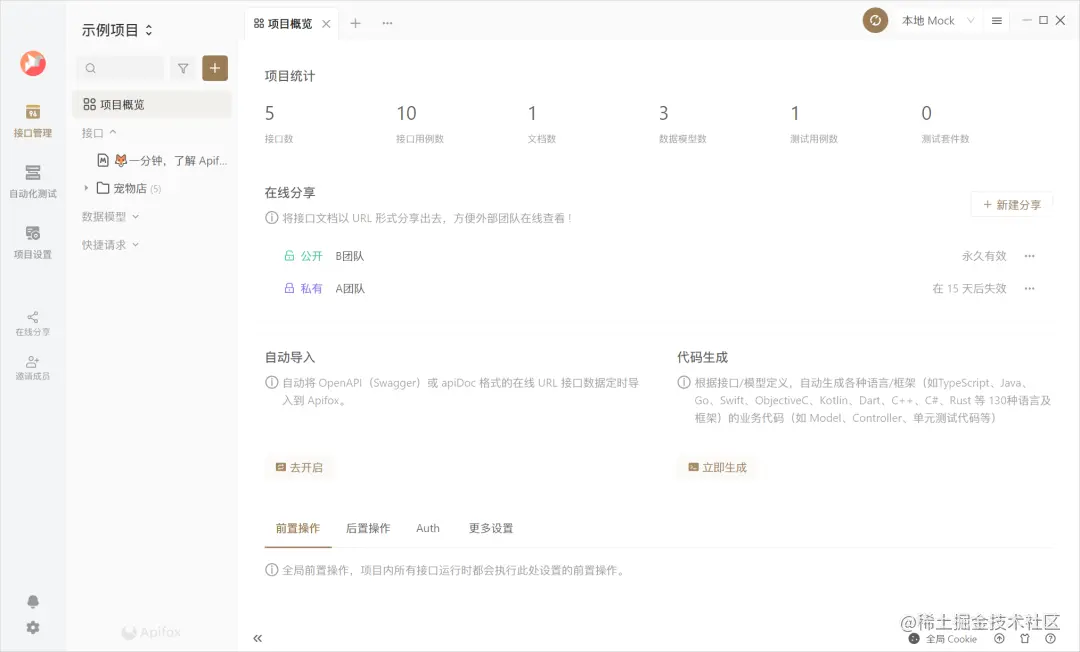Open 全局 Cookie in the status bar

943,639
